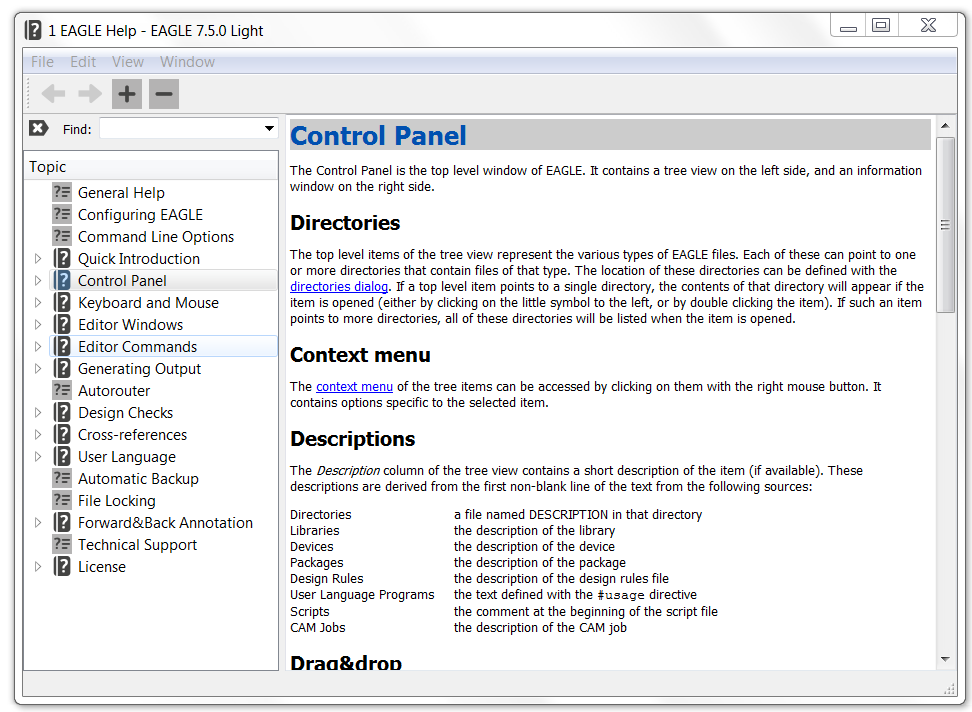The width and height of the screenshot is (972, 712).
Task: Open the Window menu
Action: [187, 62]
